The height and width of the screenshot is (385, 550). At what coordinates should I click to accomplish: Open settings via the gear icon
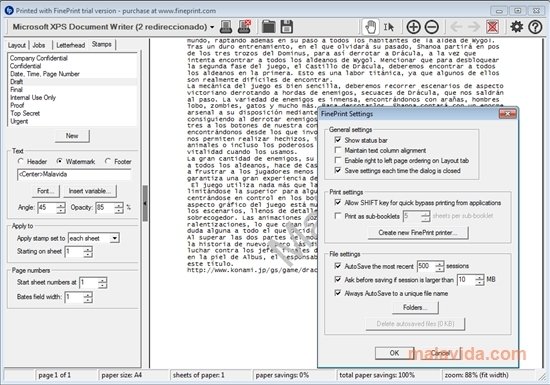point(516,27)
